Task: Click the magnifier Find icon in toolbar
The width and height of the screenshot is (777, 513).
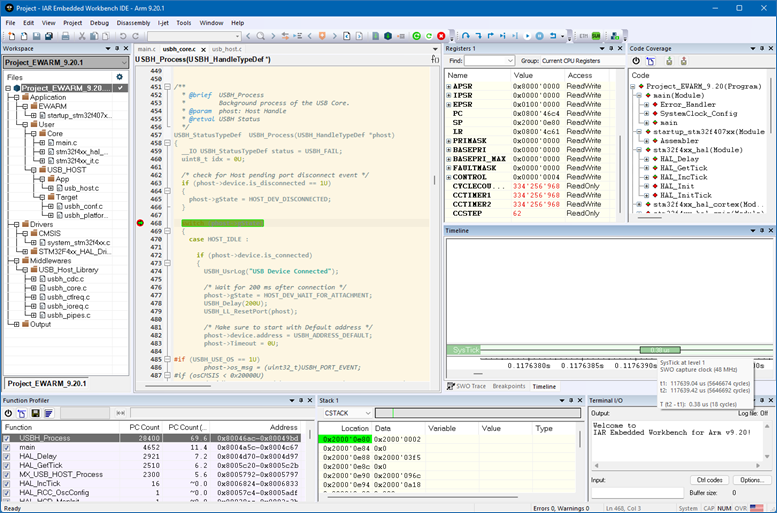Action: pyautogui.click(x=261, y=36)
